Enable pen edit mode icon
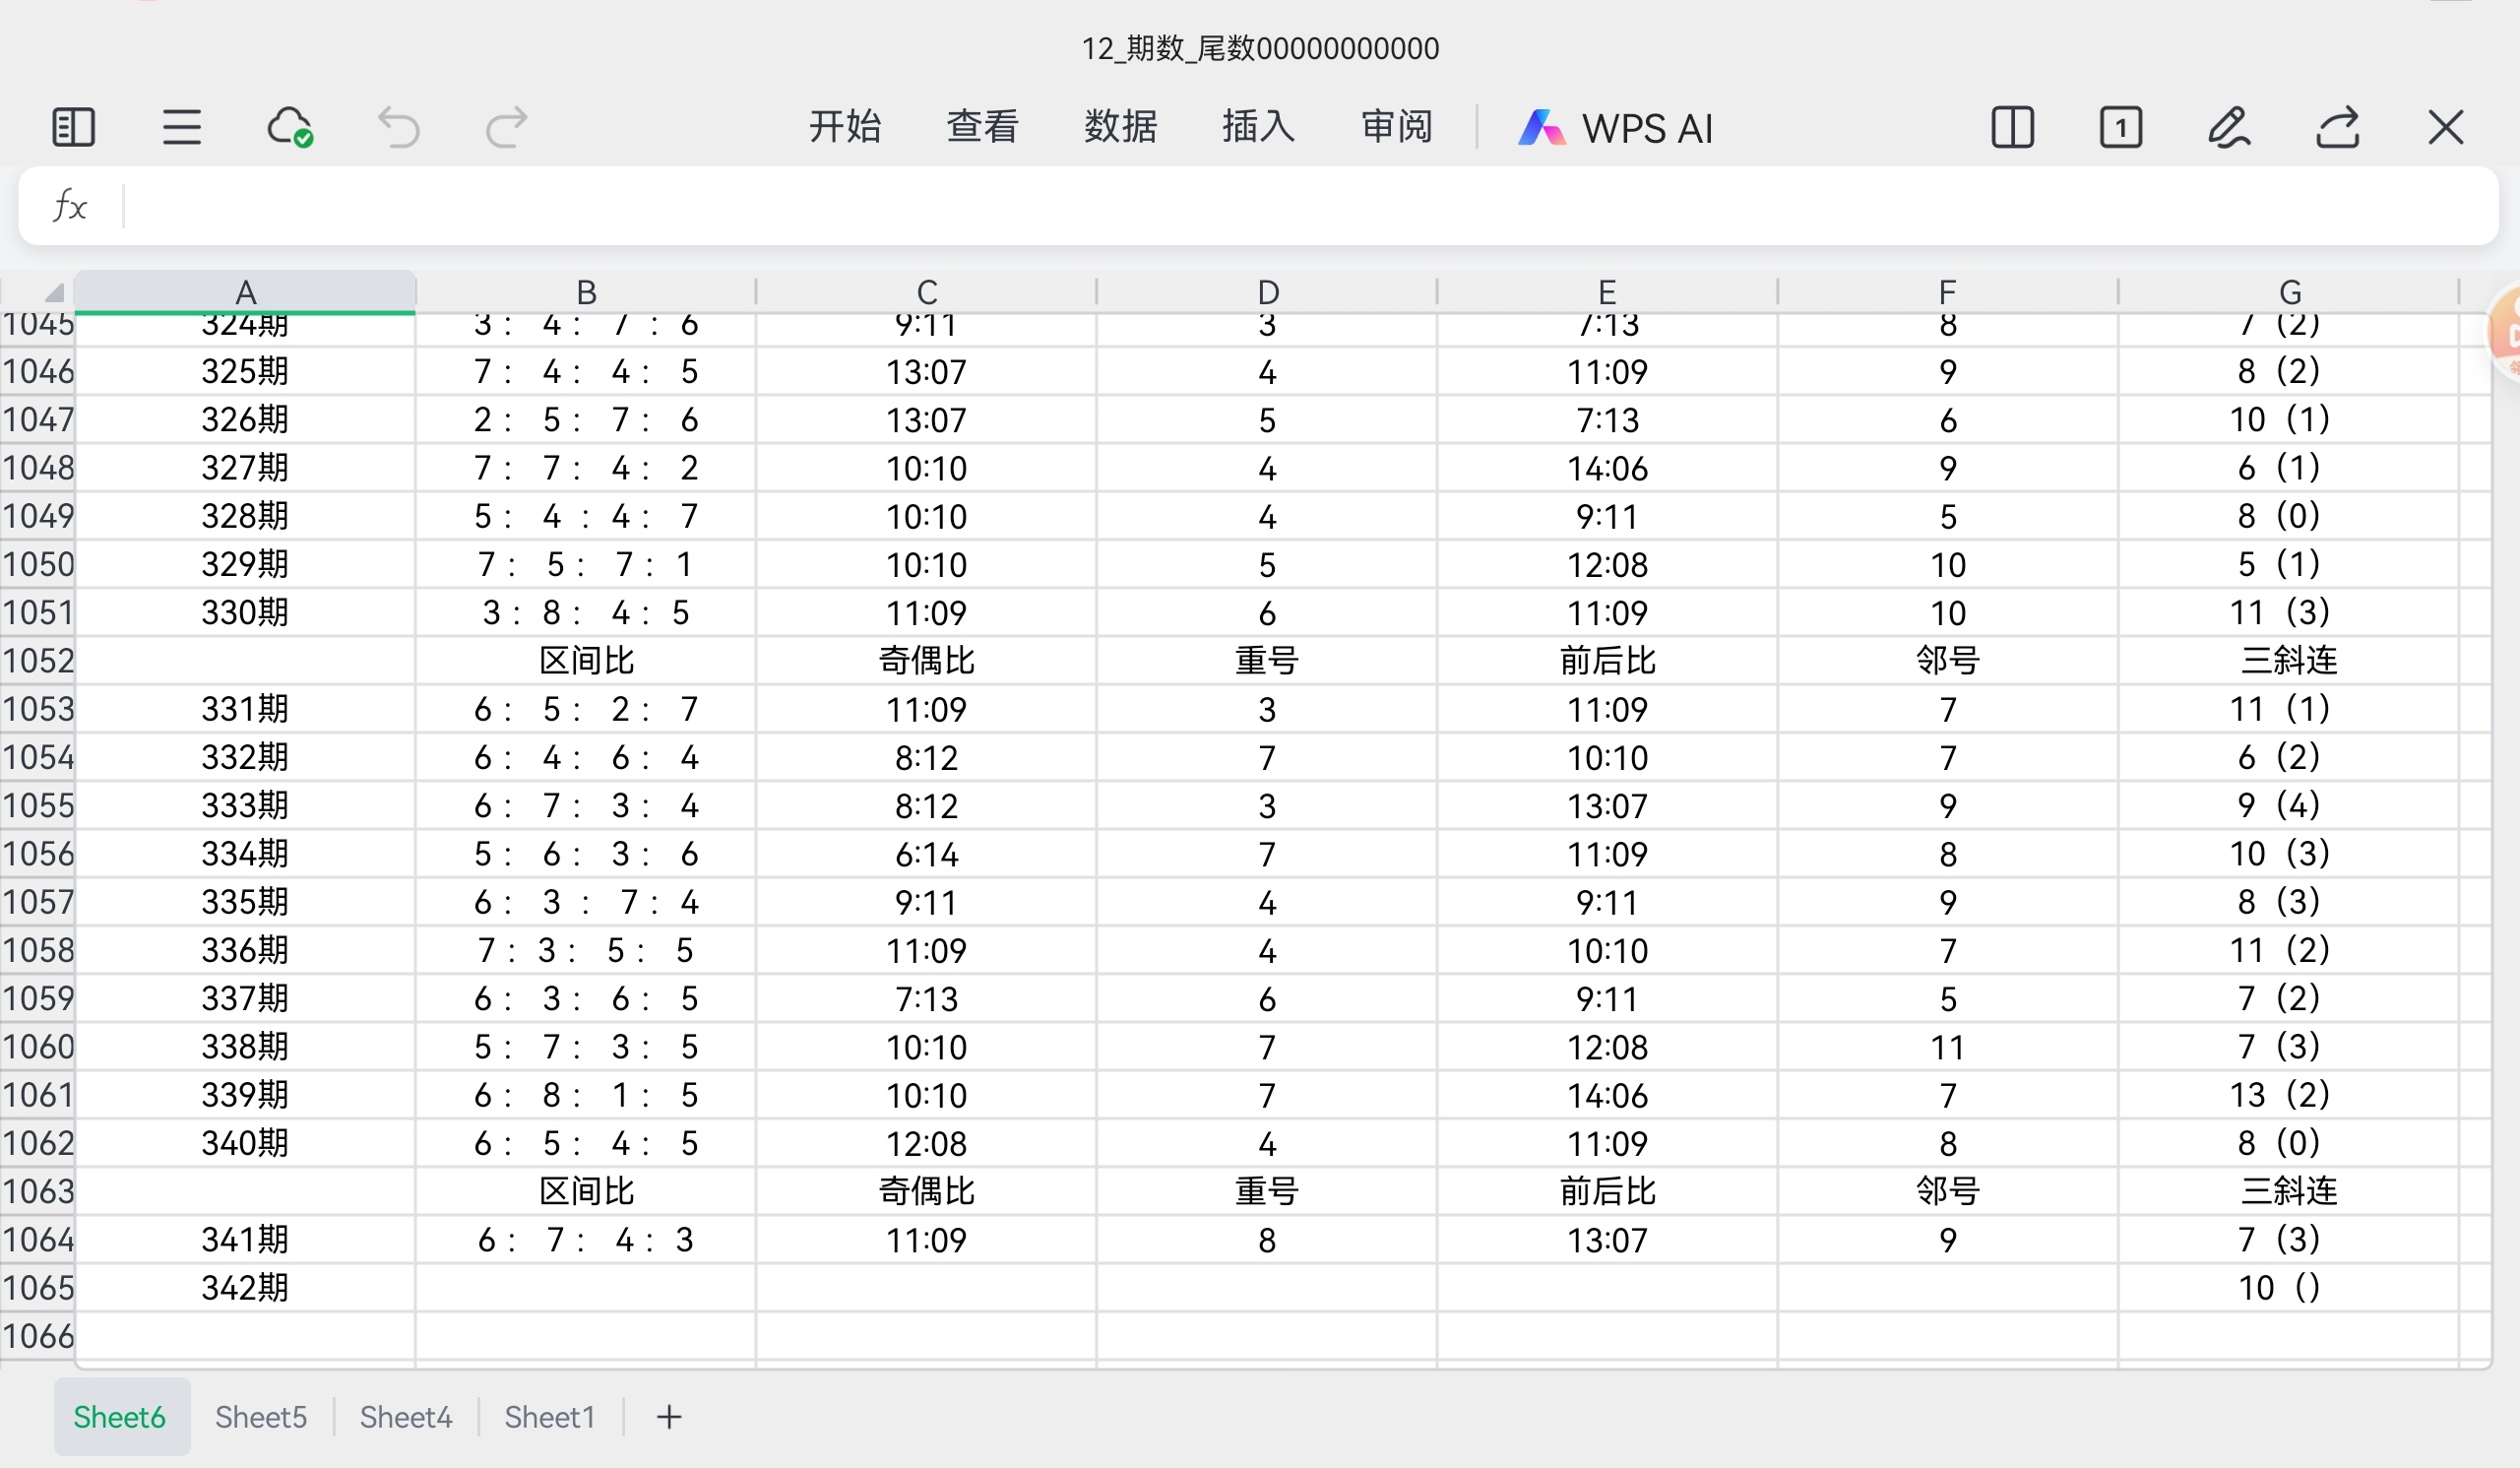The width and height of the screenshot is (2520, 1468). pyautogui.click(x=2229, y=128)
